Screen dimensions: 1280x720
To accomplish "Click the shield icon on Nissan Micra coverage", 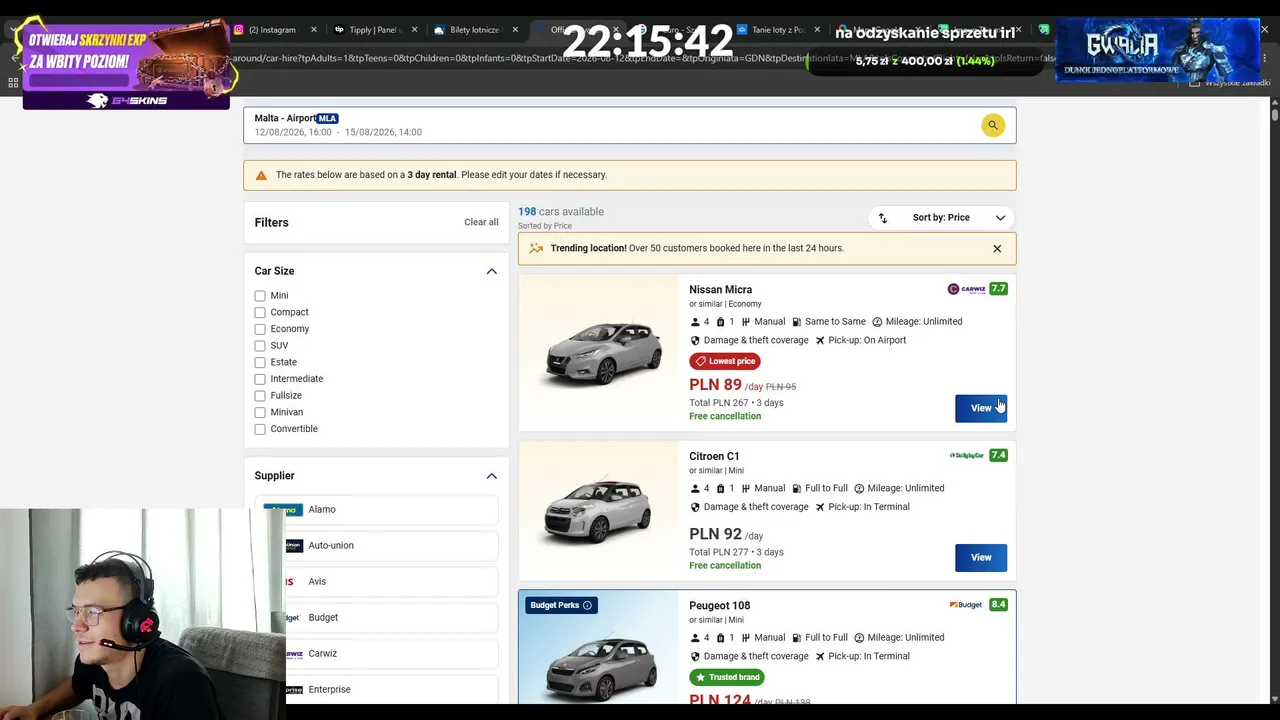I will [695, 340].
